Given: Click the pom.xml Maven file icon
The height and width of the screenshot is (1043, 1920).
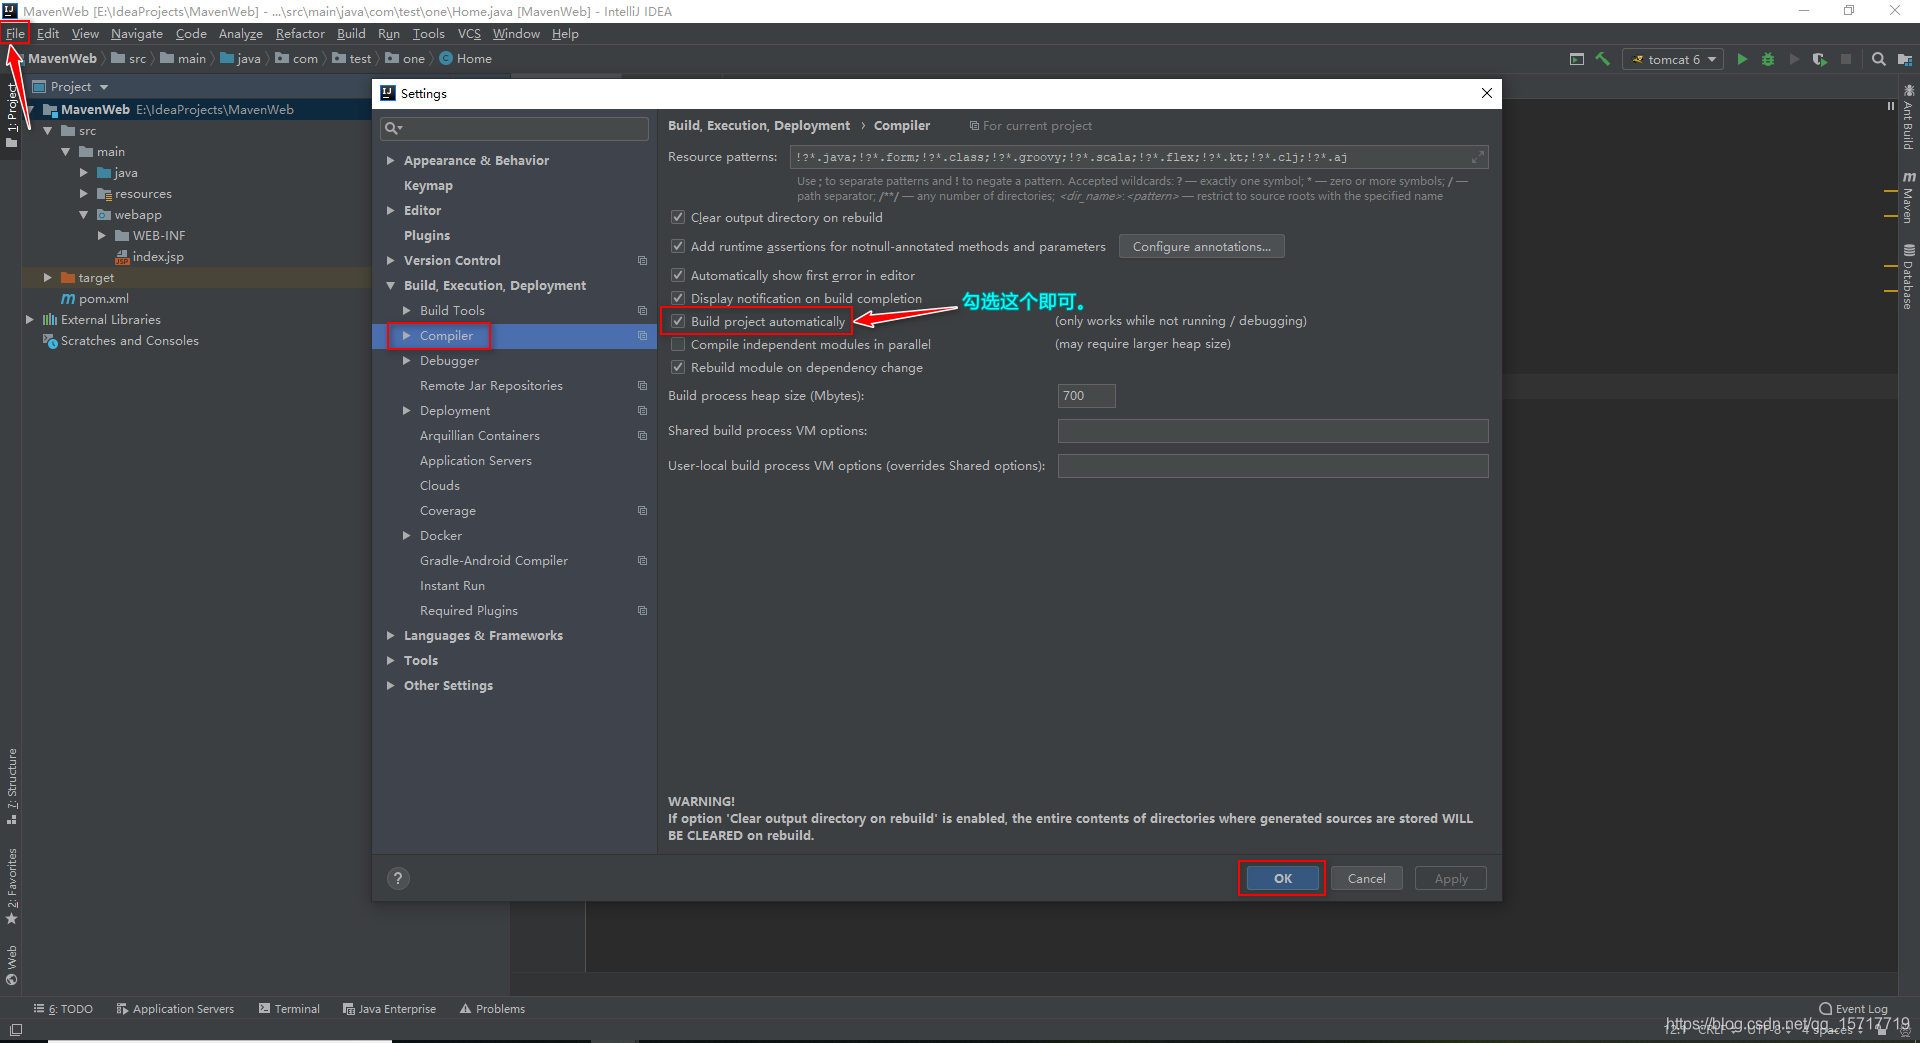Looking at the screenshot, I should 68,299.
